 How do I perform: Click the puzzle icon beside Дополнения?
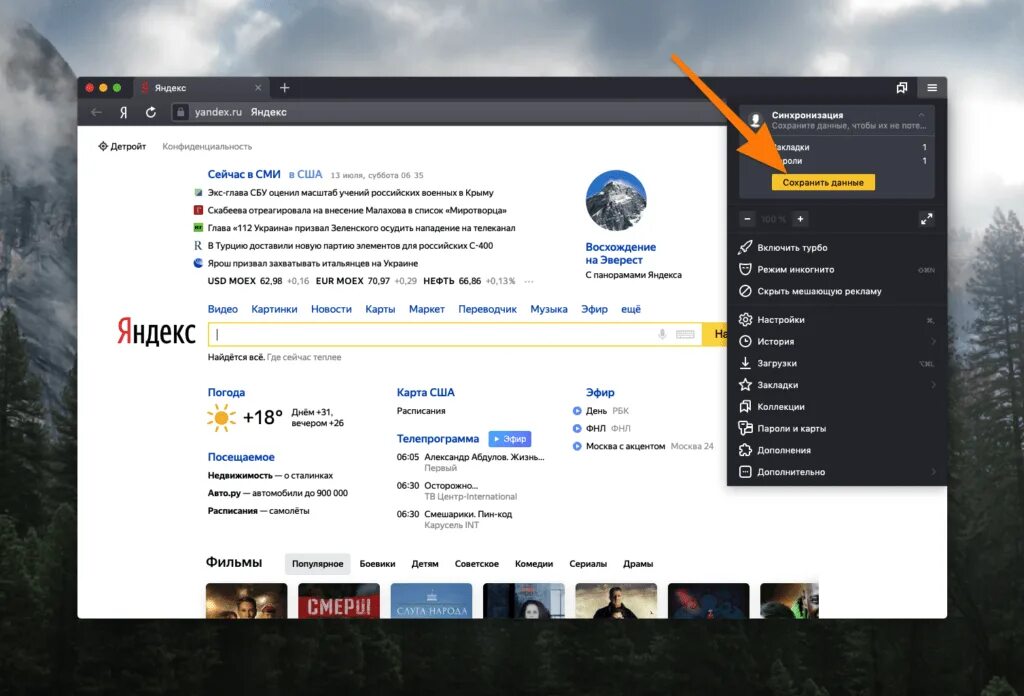(745, 450)
